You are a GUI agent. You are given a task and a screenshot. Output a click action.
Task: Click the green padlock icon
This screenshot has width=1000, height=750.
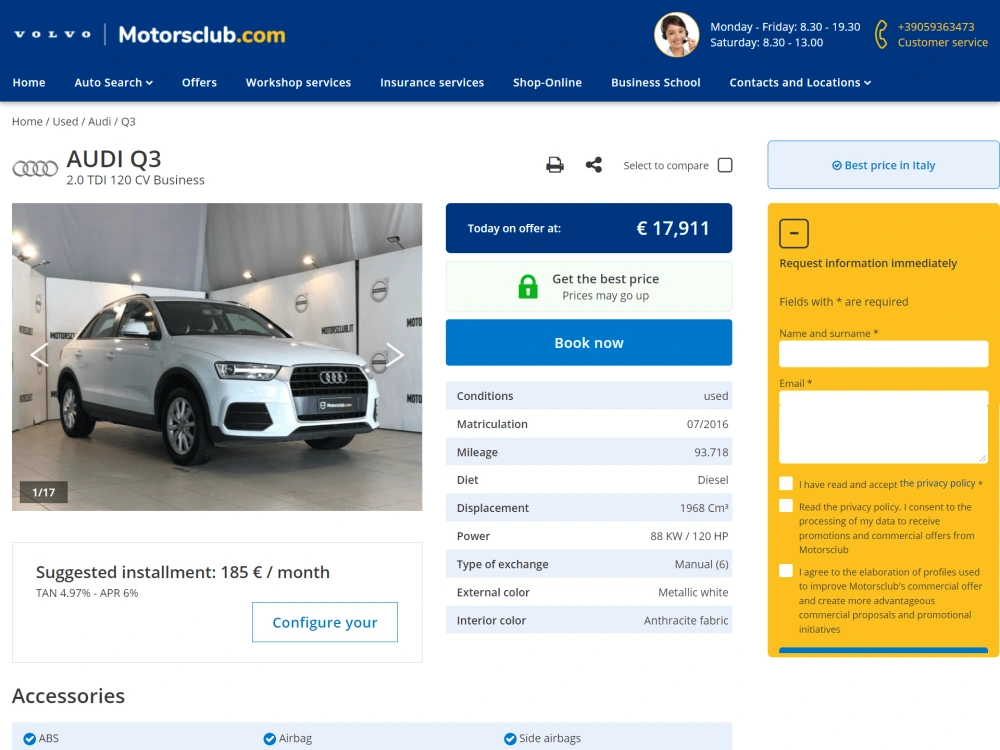[x=528, y=287]
